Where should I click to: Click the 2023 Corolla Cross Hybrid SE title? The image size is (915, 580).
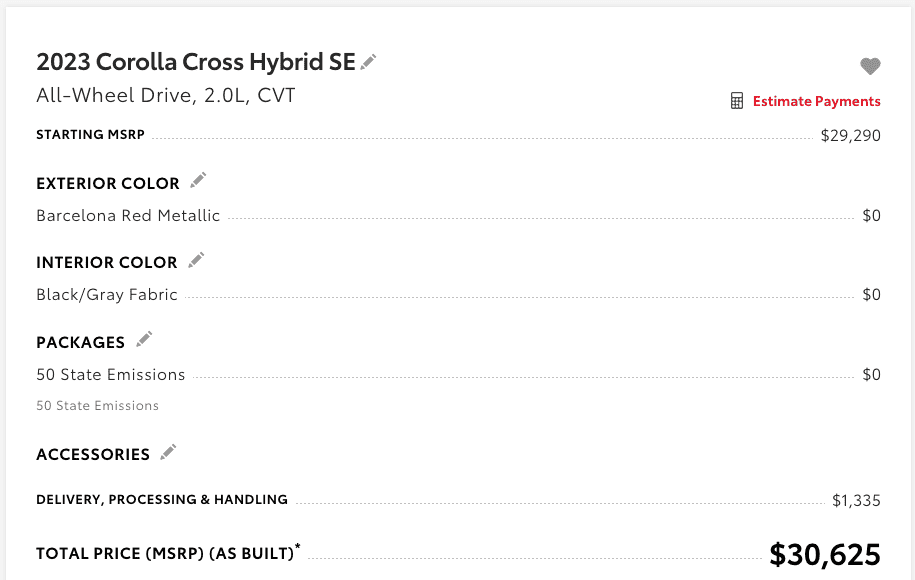point(195,62)
